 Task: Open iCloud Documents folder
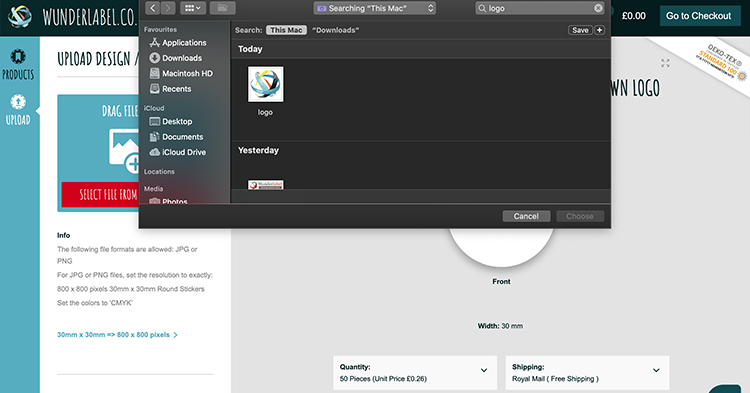176,137
